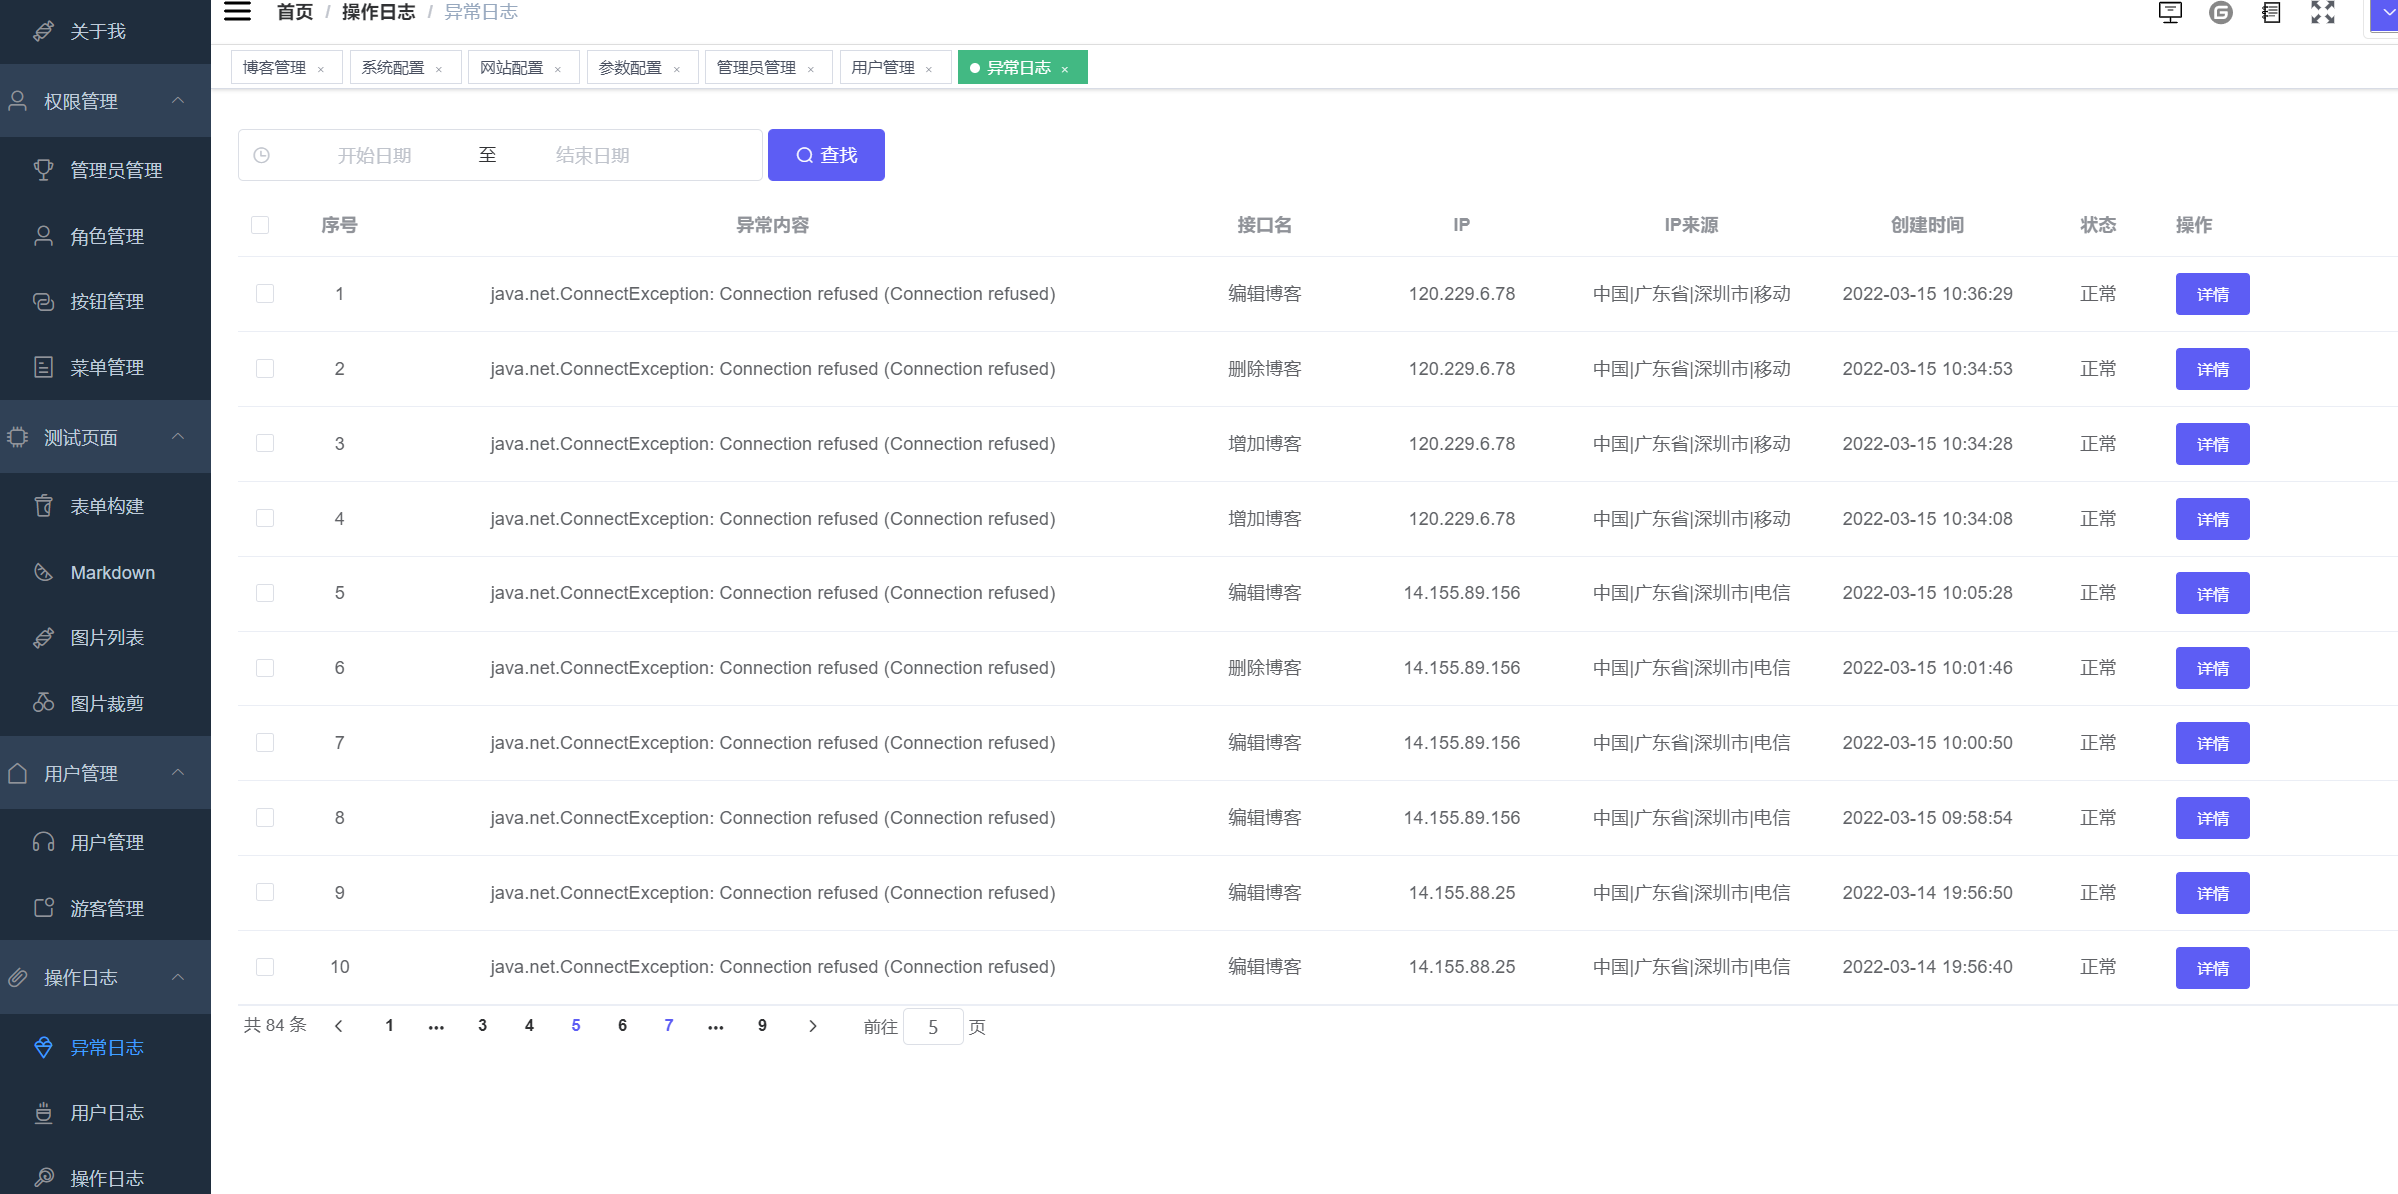Click the fullscreen toggle icon in the header

pyautogui.click(x=2322, y=12)
